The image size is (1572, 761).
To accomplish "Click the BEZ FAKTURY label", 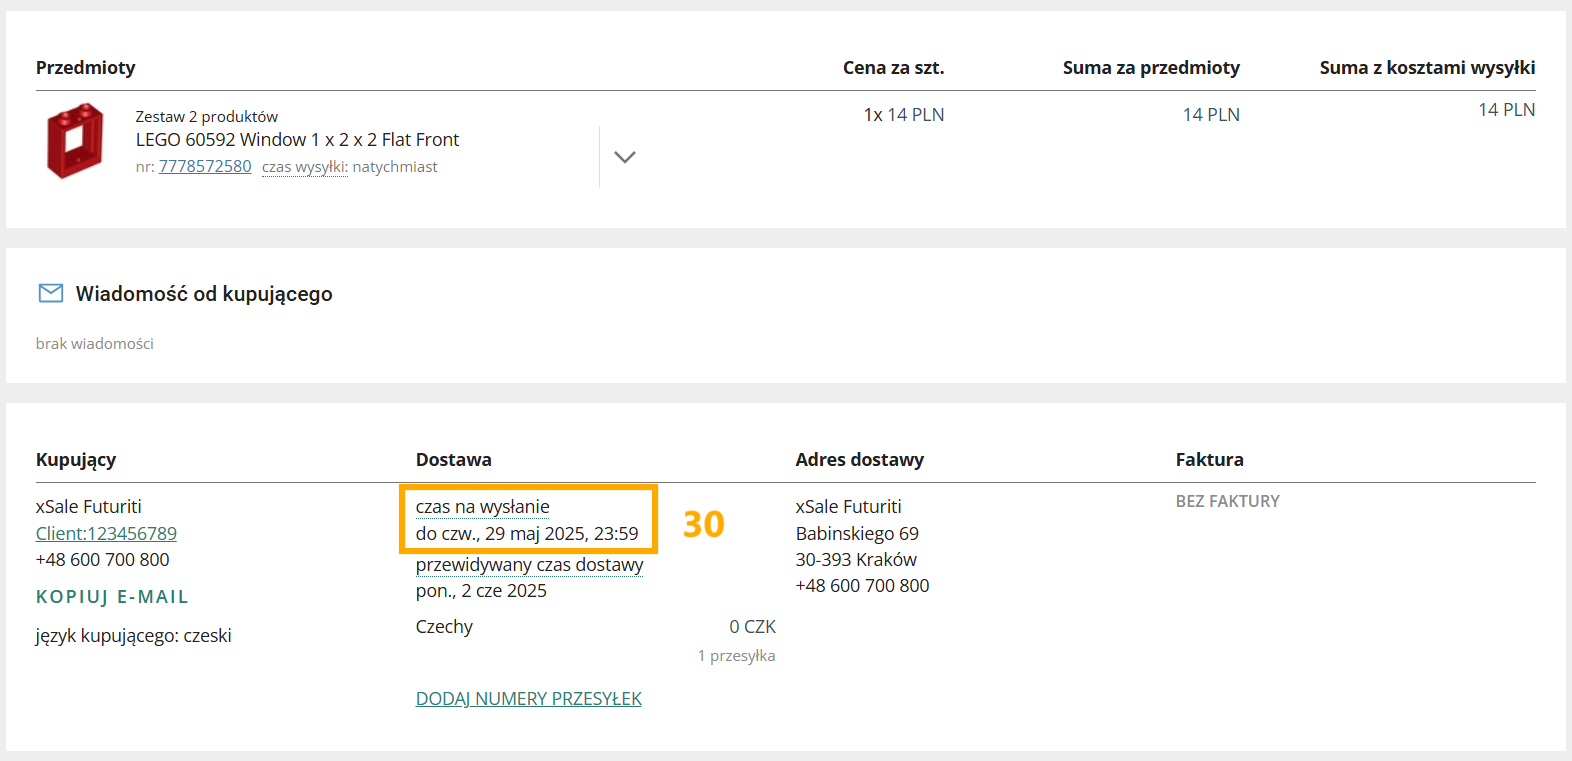I will [x=1227, y=501].
